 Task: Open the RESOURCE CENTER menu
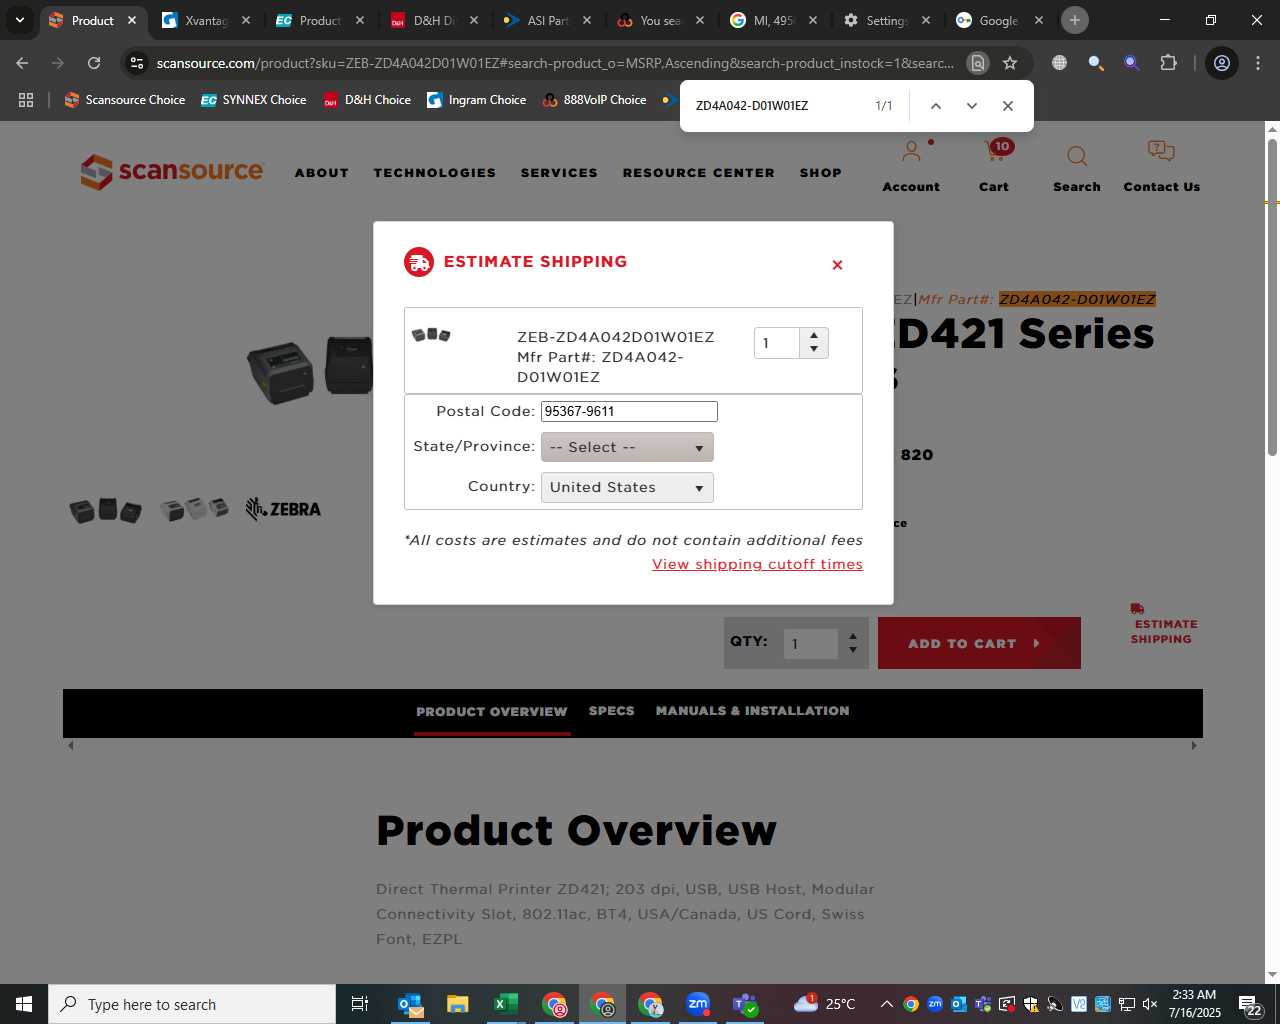tap(699, 173)
